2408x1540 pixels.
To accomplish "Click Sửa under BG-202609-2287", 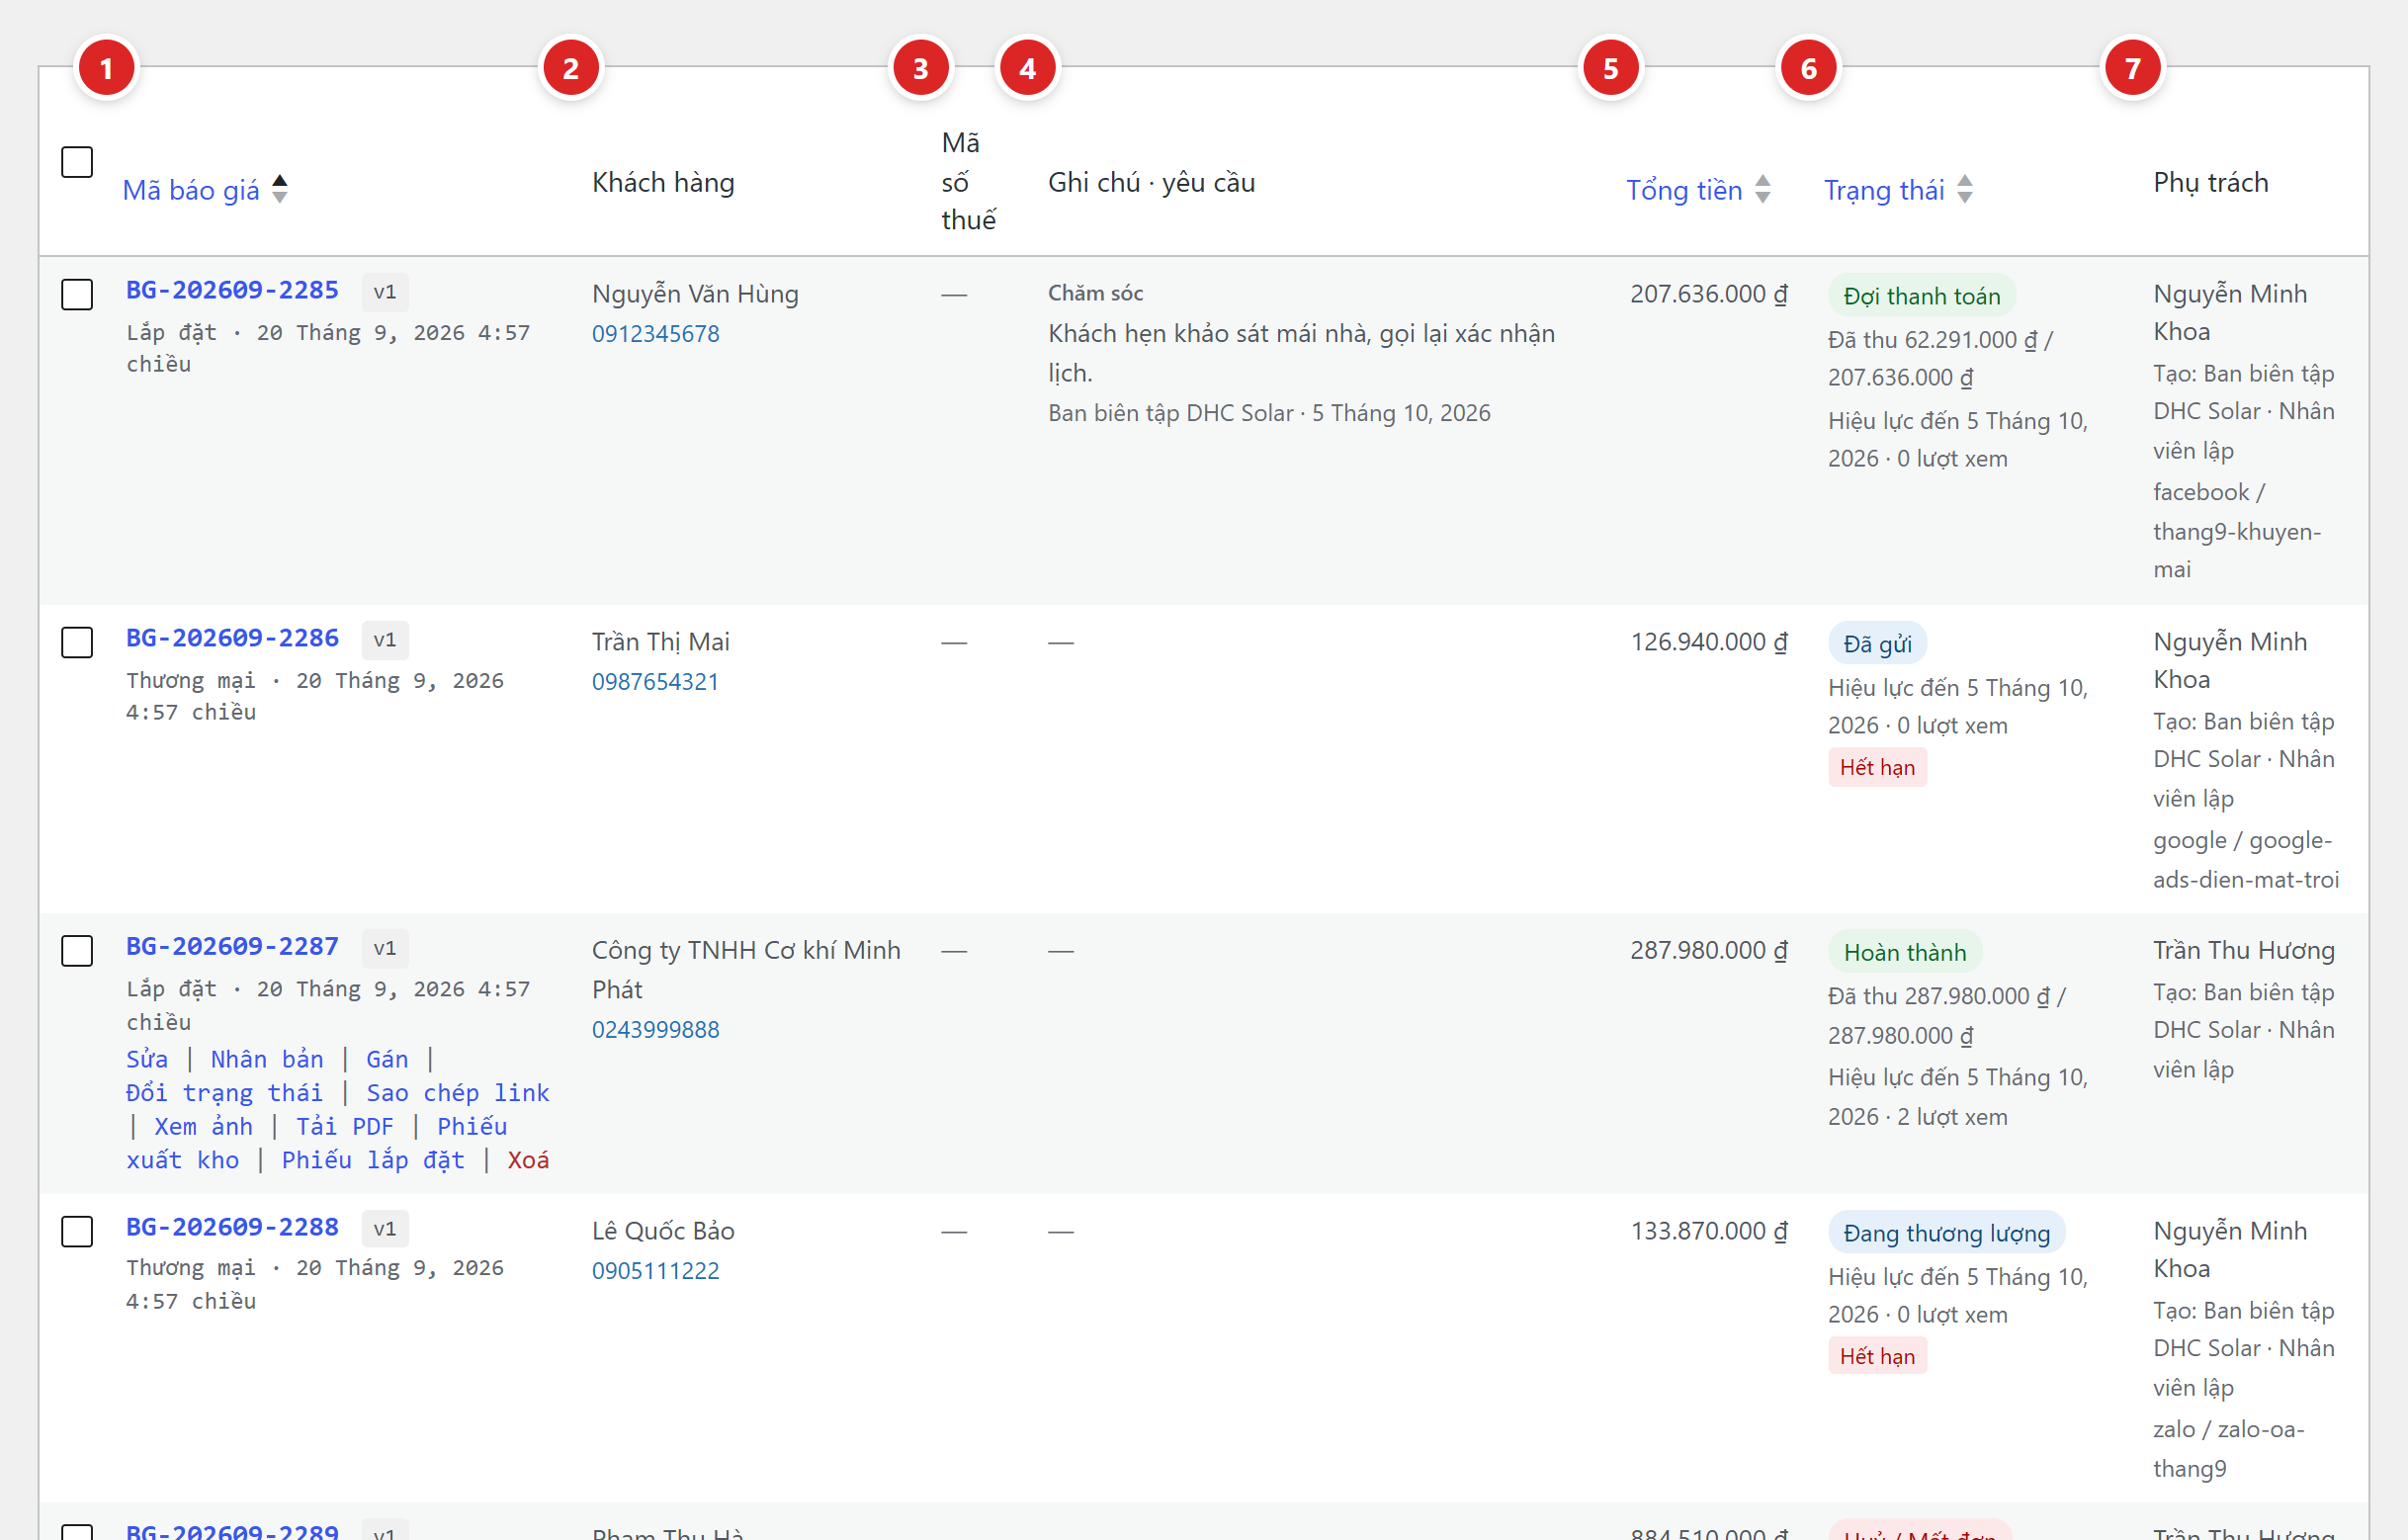I will [x=147, y=1059].
